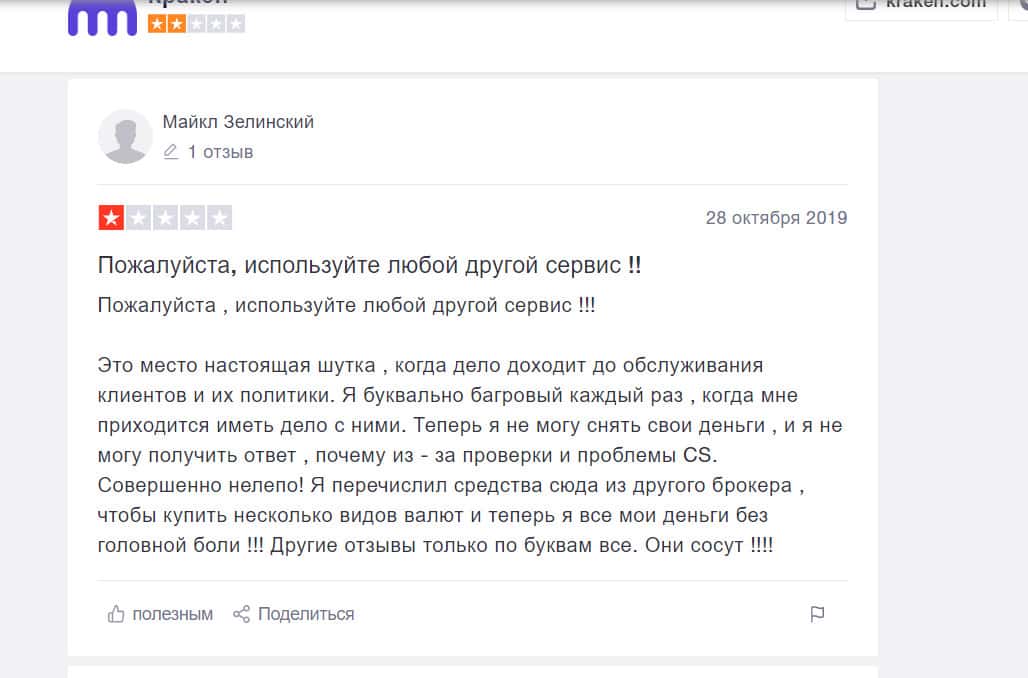
Task: Click the share icon next to Поделиться
Action: point(241,614)
